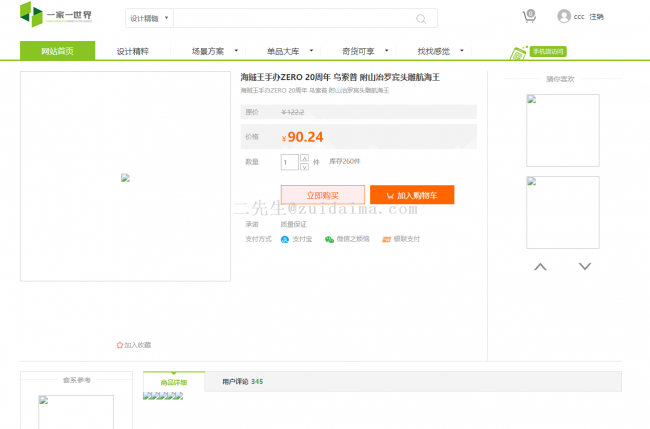
Task: Click the 银联支付 UnionPay icon
Action: [x=386, y=239]
